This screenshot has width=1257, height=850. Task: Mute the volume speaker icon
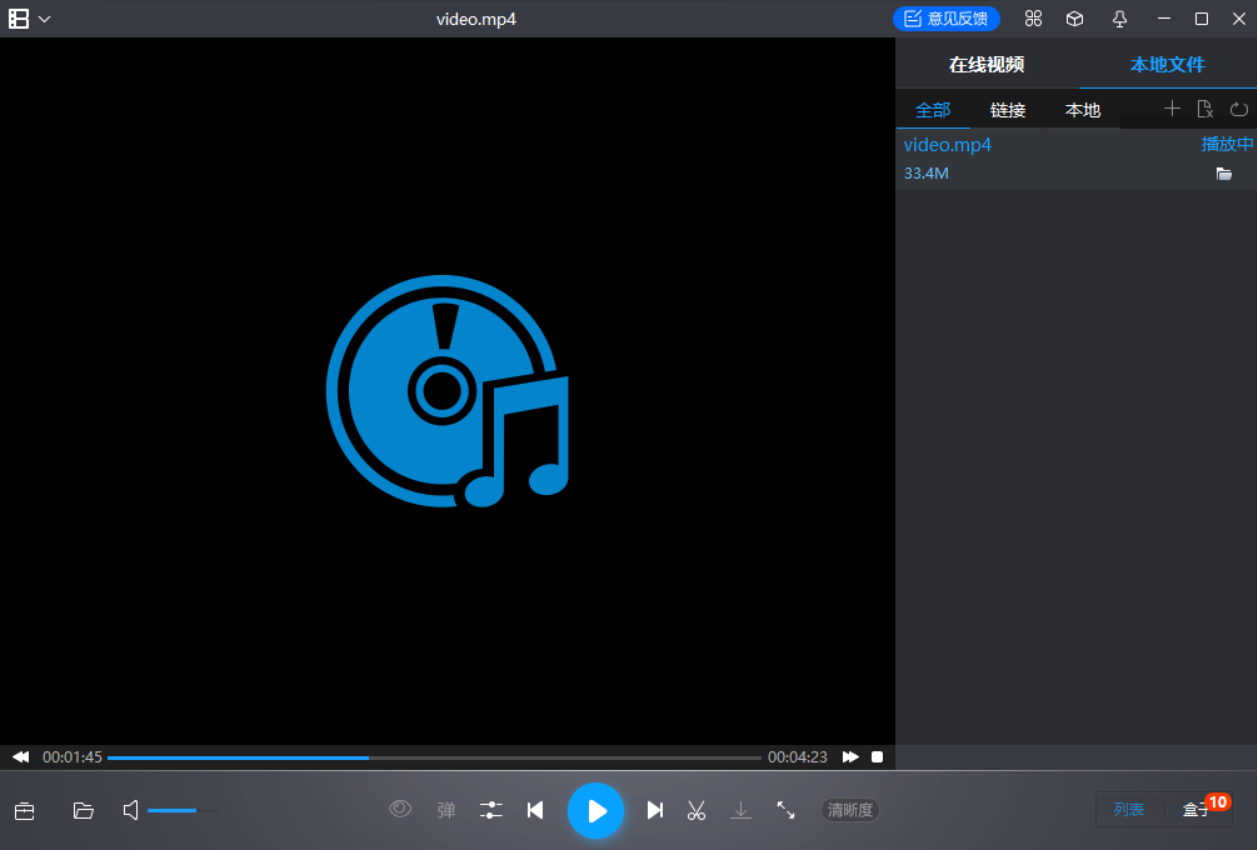129,810
